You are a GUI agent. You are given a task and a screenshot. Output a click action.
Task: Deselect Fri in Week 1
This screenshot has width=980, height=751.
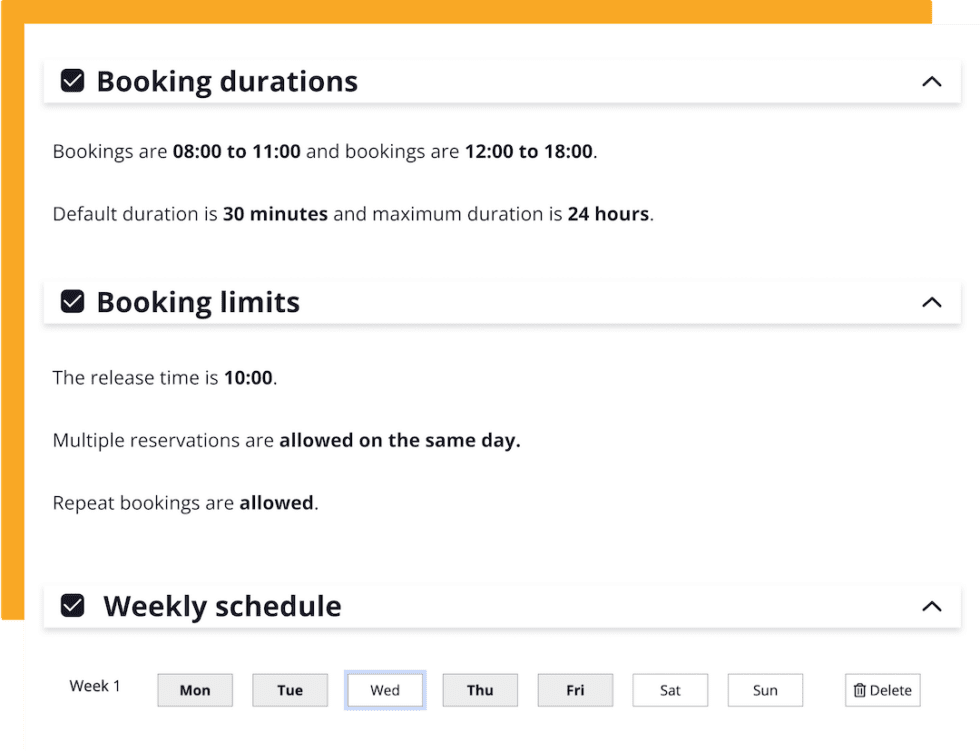(x=575, y=690)
